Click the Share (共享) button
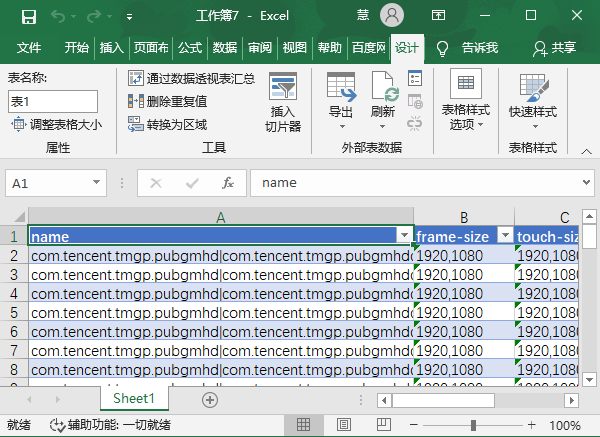Viewport: 600px width, 437px height. pyautogui.click(x=554, y=48)
